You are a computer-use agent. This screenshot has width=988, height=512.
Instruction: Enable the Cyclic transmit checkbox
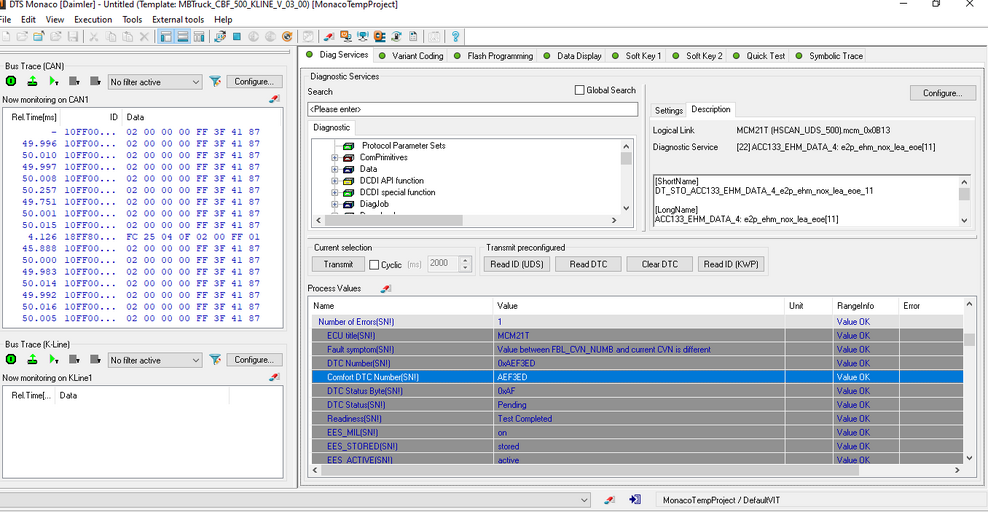(374, 265)
